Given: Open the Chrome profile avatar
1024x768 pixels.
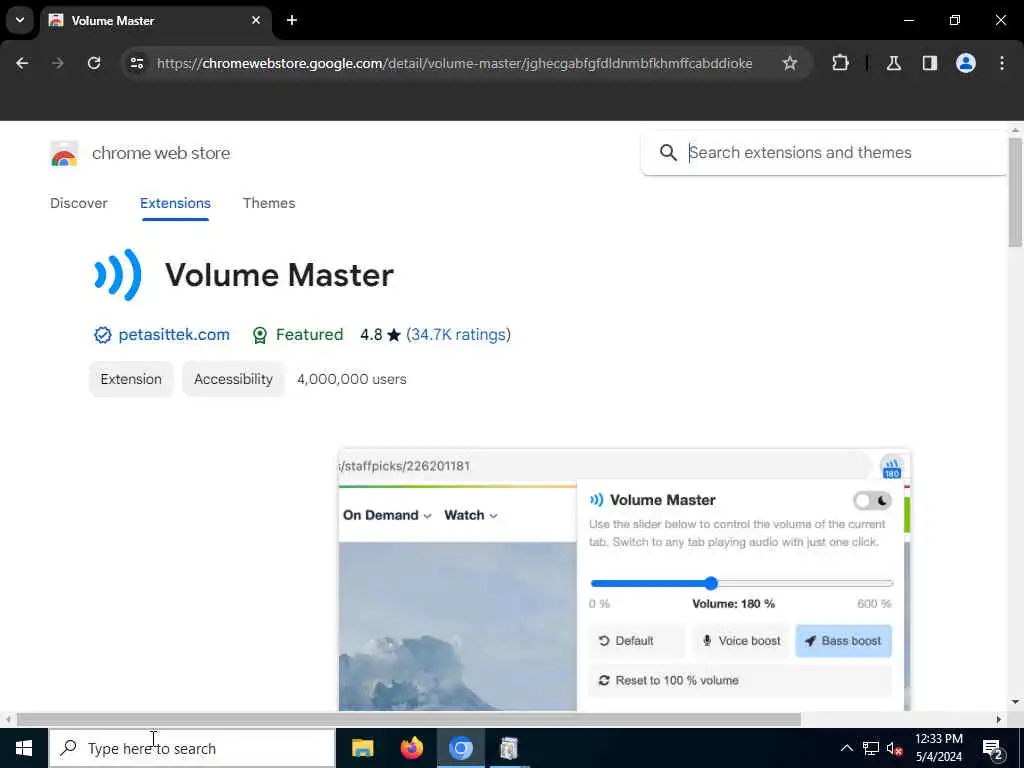Looking at the screenshot, I should 965,63.
